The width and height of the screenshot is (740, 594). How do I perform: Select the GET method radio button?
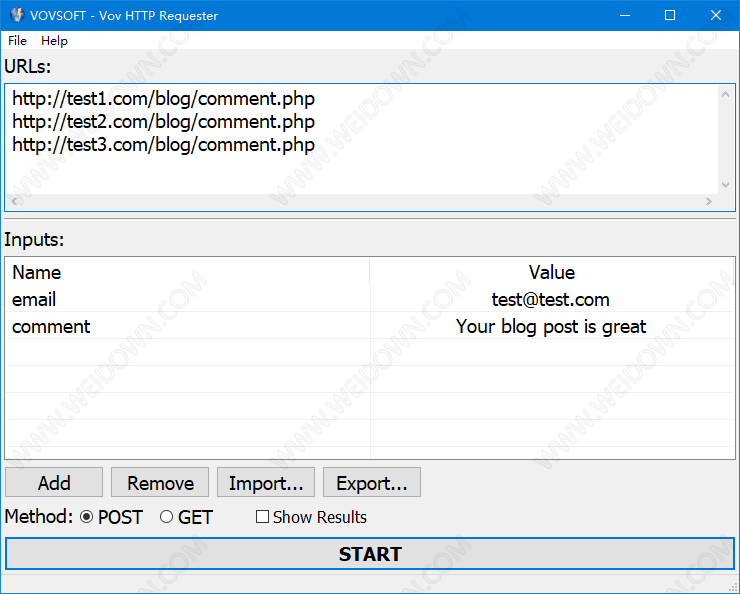point(167,517)
